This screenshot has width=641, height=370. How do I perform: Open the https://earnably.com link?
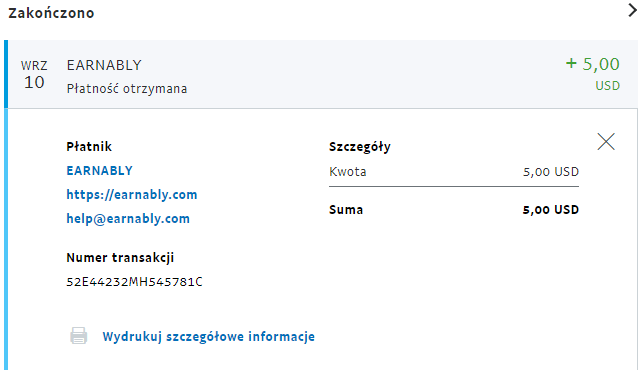132,195
